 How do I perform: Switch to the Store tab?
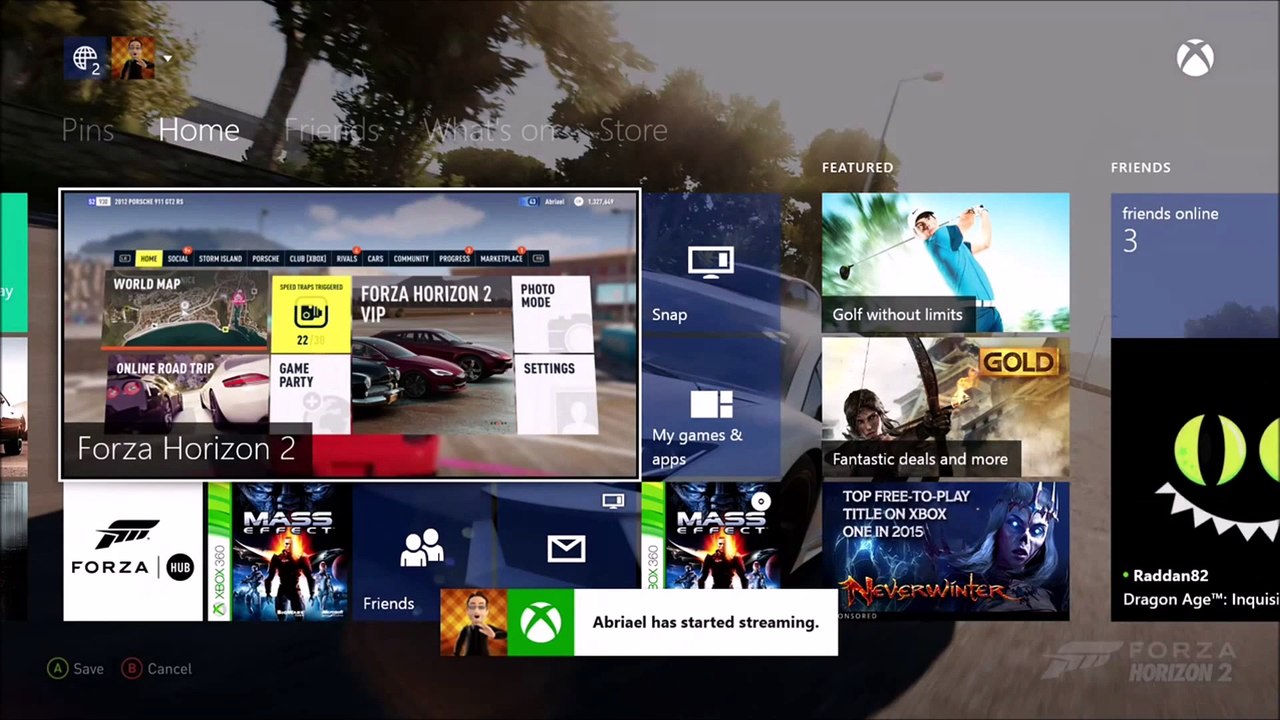tap(633, 130)
